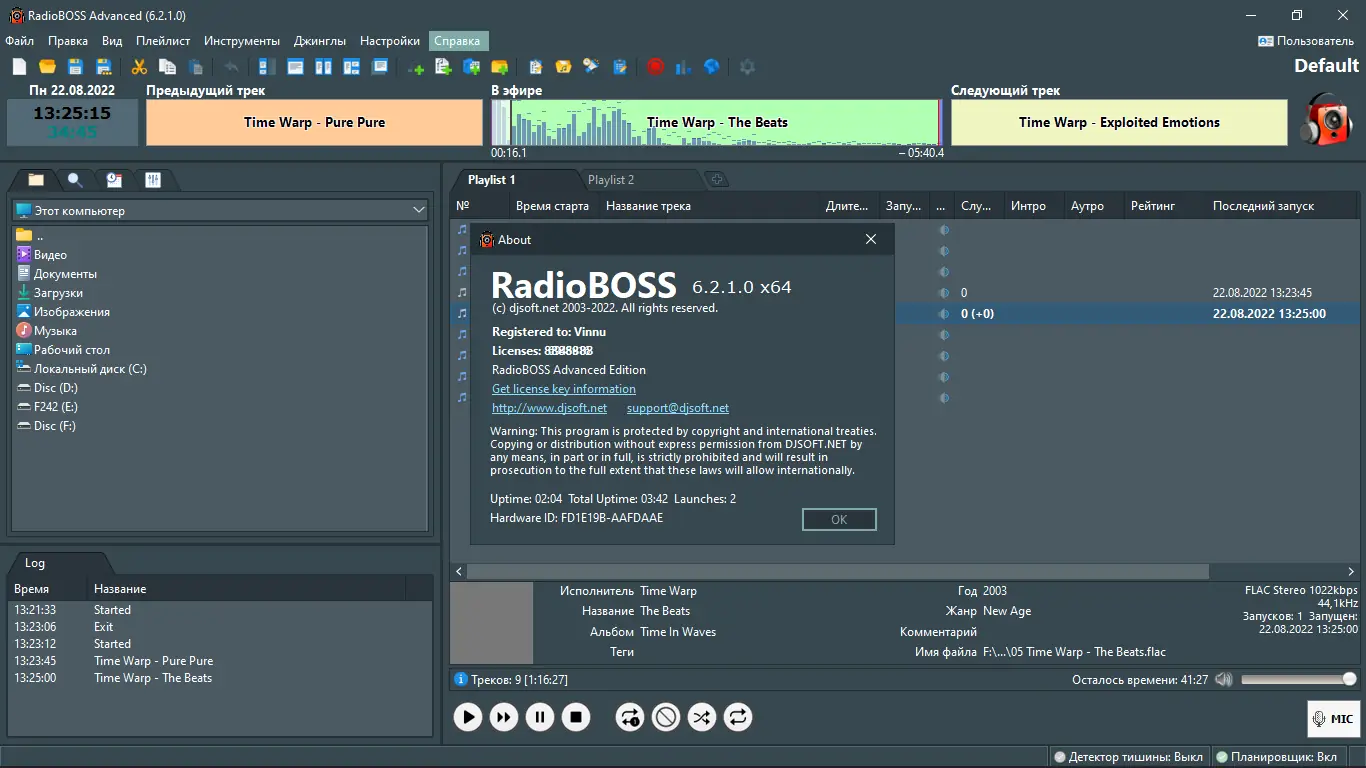
Task: Toggle the MIC microphone button
Action: [x=1333, y=718]
